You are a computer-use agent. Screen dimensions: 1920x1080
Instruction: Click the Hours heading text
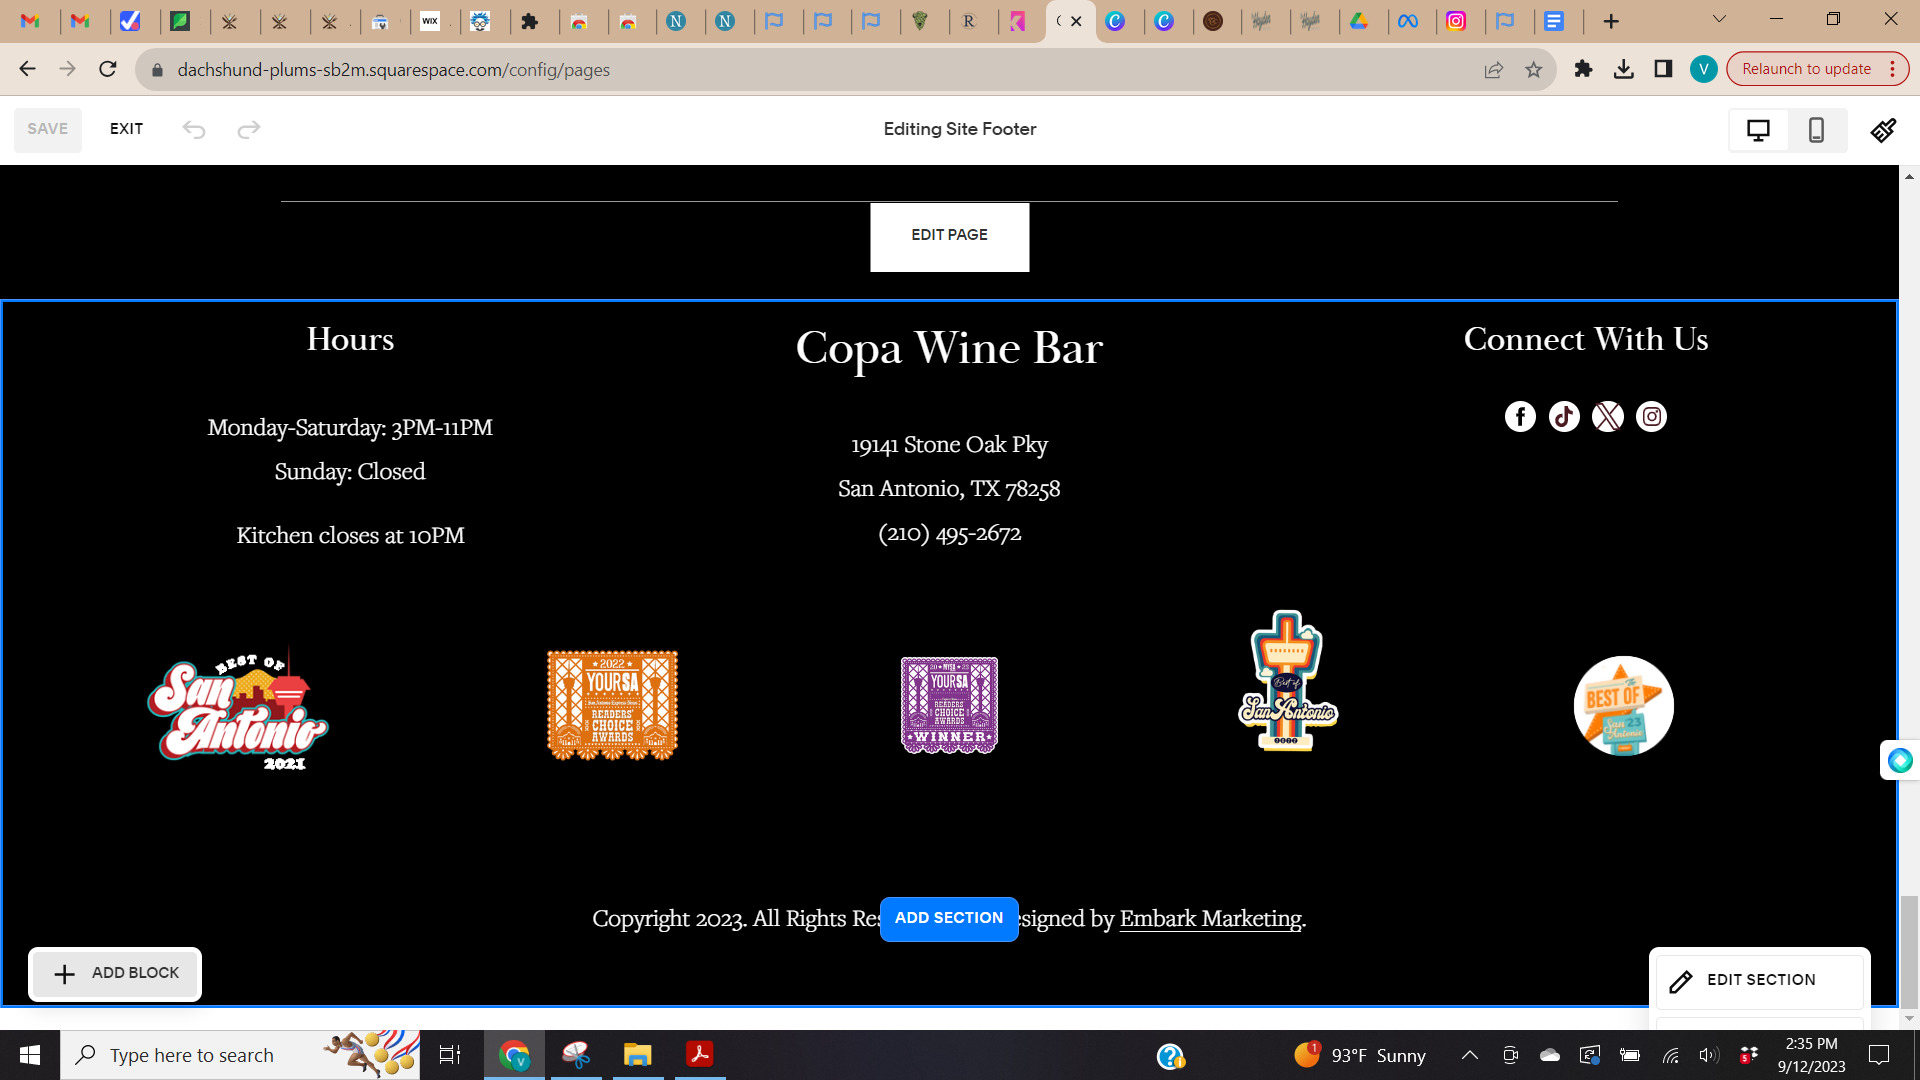click(350, 339)
